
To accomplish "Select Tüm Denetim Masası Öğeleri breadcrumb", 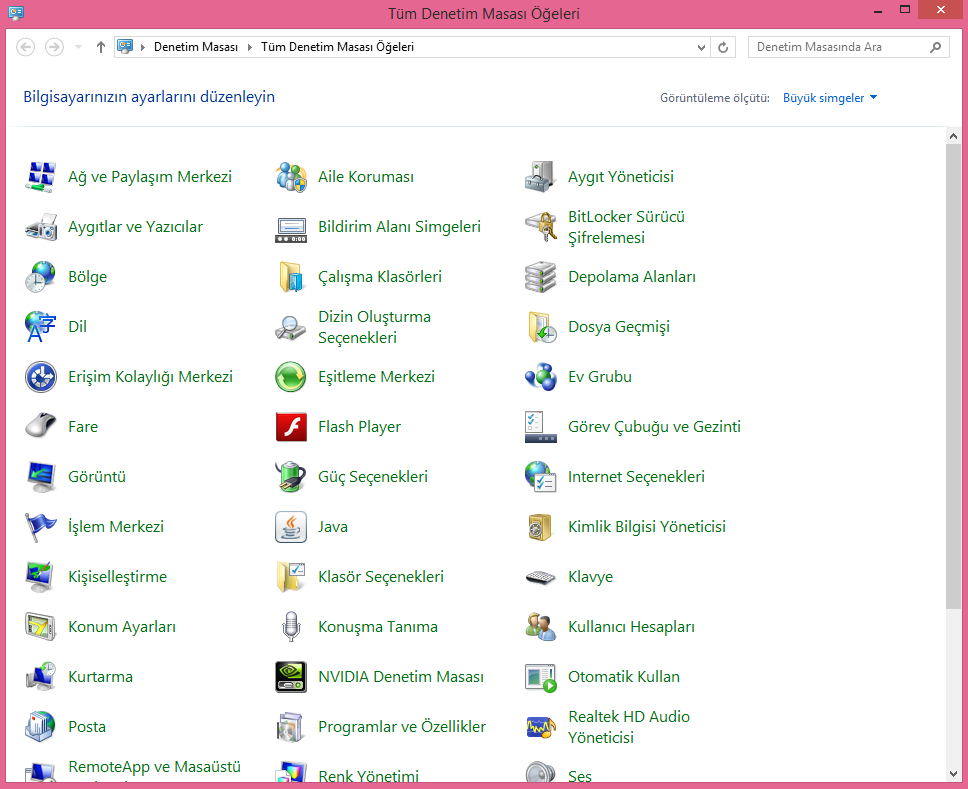I will pos(337,47).
